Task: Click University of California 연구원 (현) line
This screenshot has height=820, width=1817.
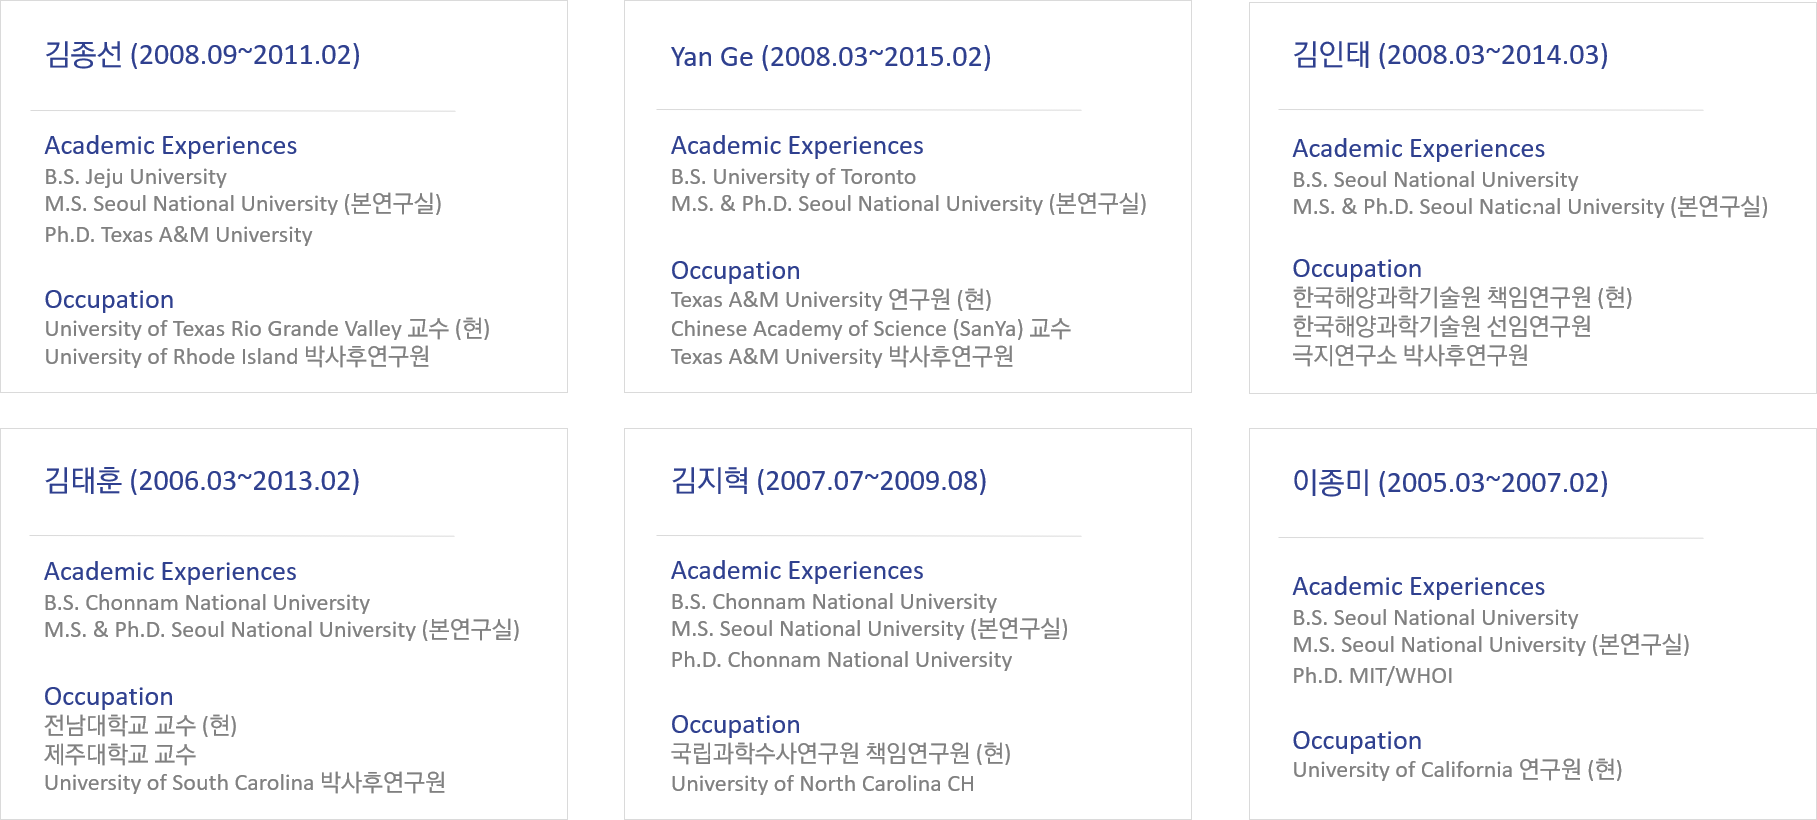Action: click(x=1457, y=770)
